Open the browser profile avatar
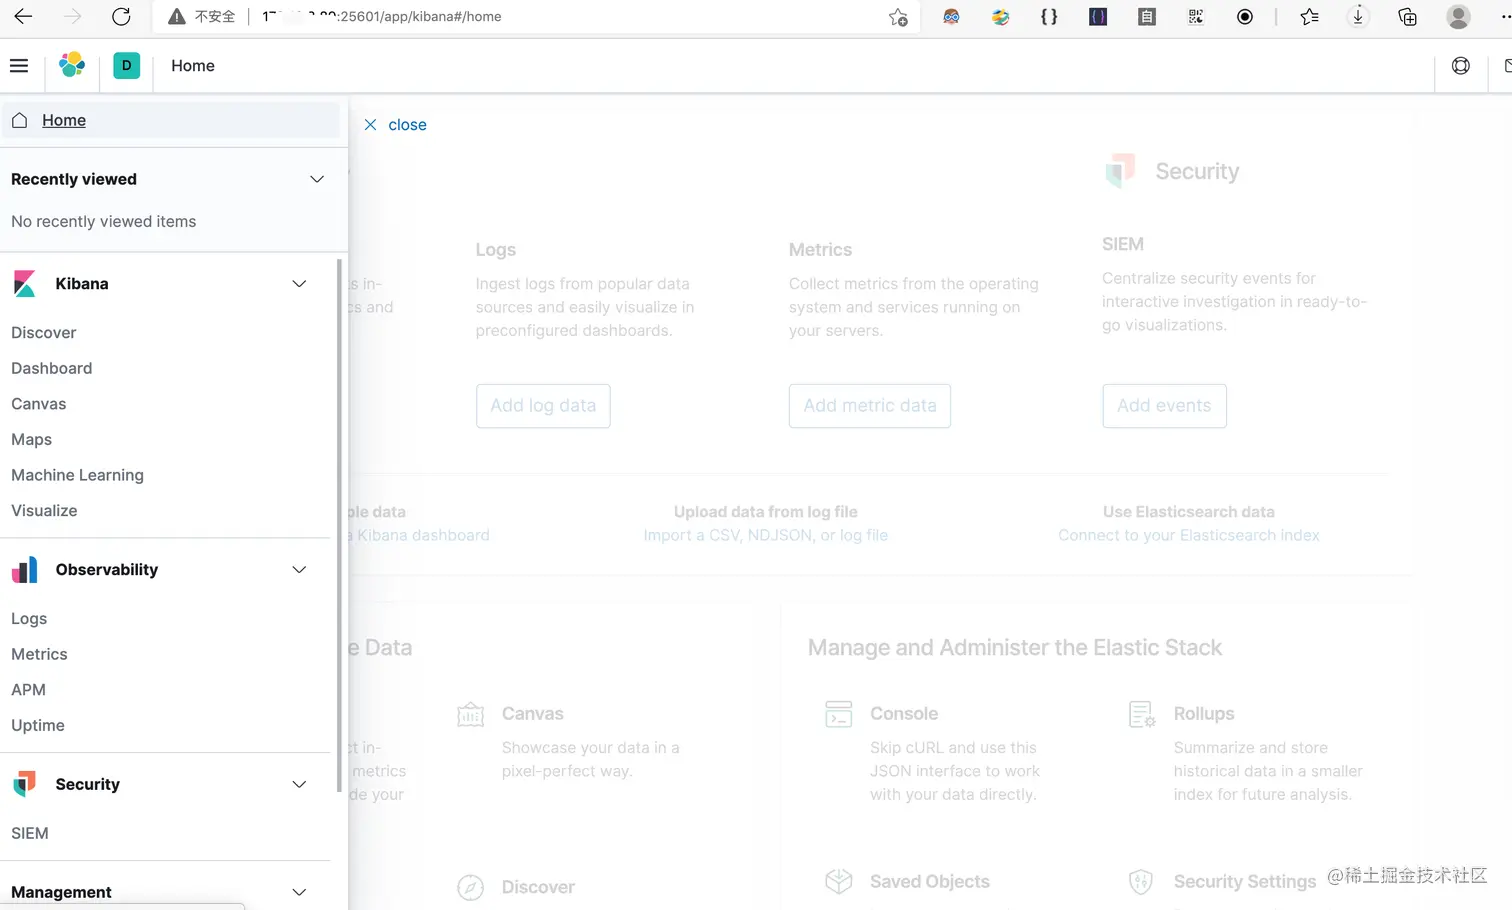The width and height of the screenshot is (1512, 910). coord(1458,16)
